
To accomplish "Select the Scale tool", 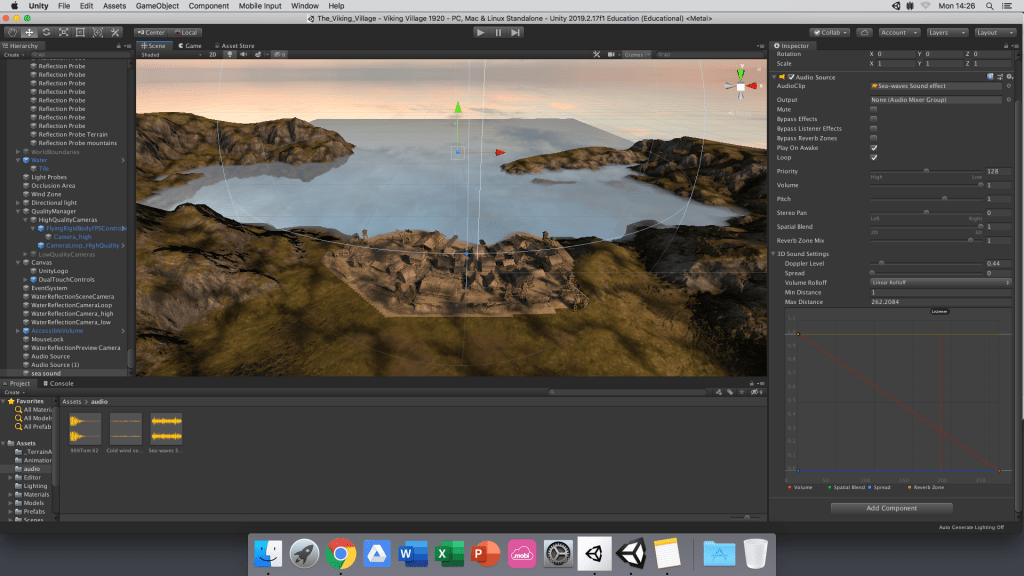I will [64, 32].
